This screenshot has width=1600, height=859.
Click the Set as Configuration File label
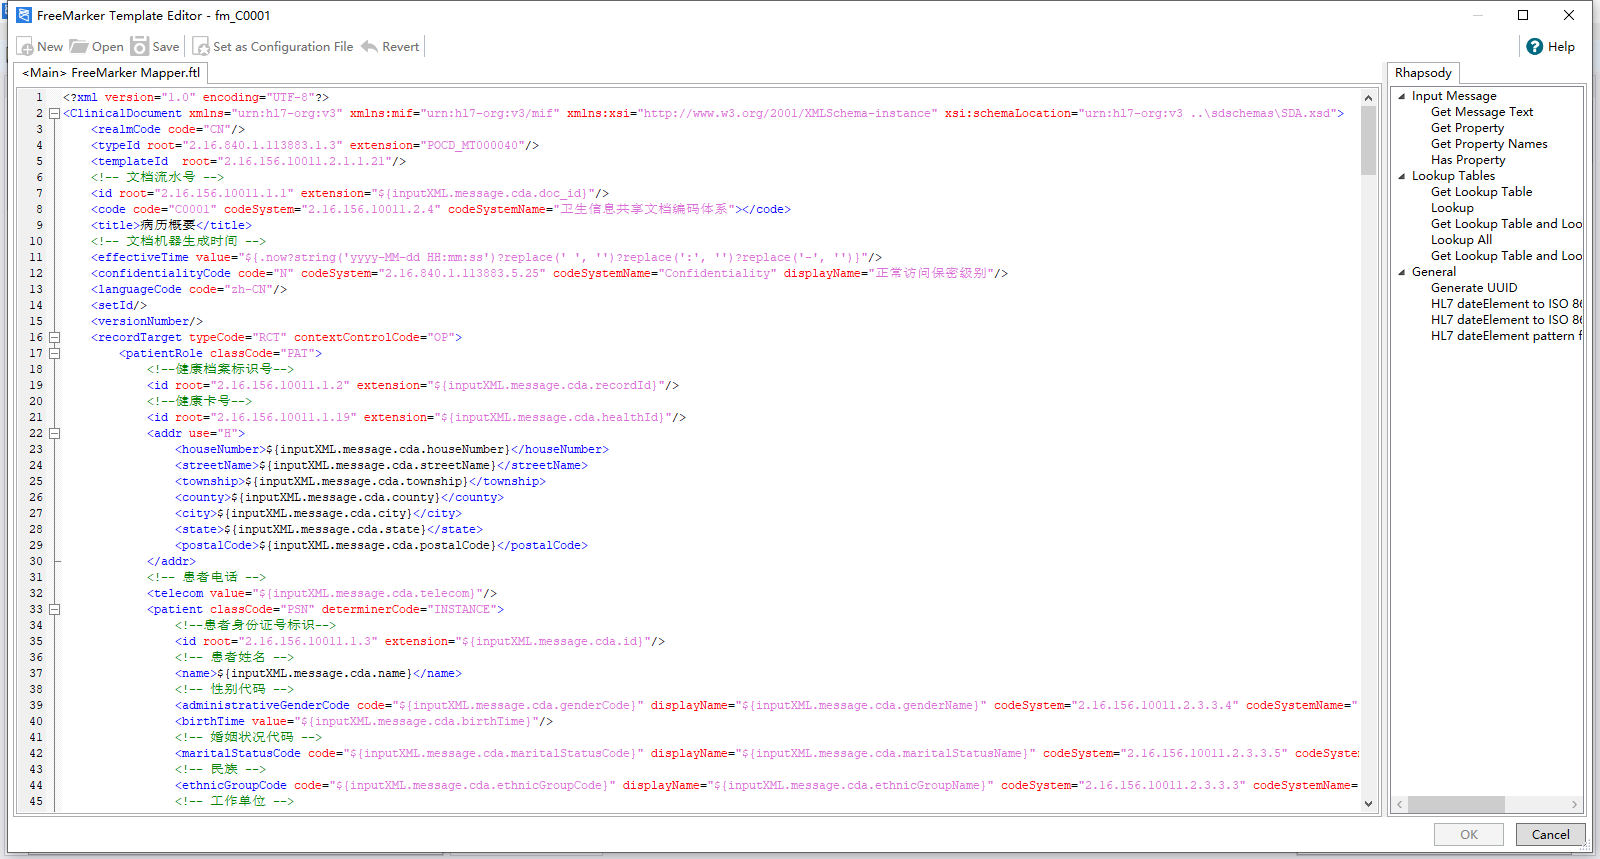coord(283,47)
